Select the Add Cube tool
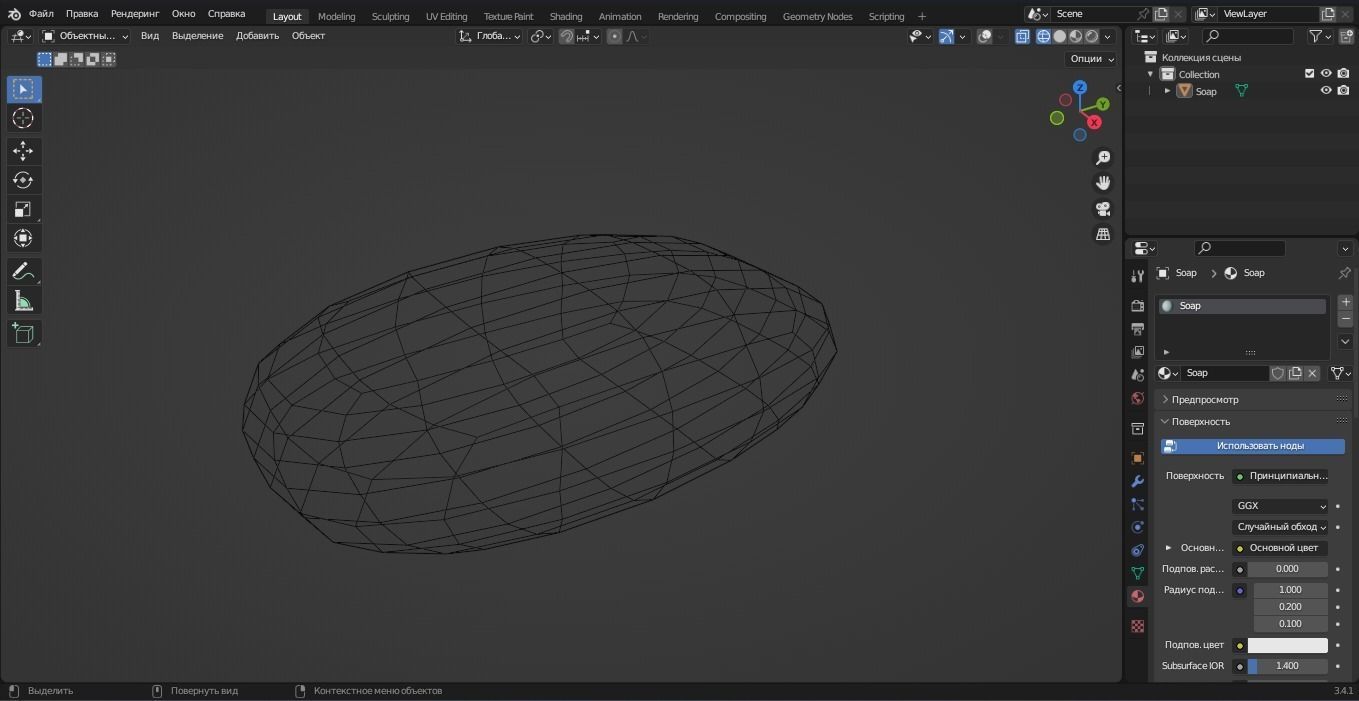Screen dimensions: 1359x701 23,333
